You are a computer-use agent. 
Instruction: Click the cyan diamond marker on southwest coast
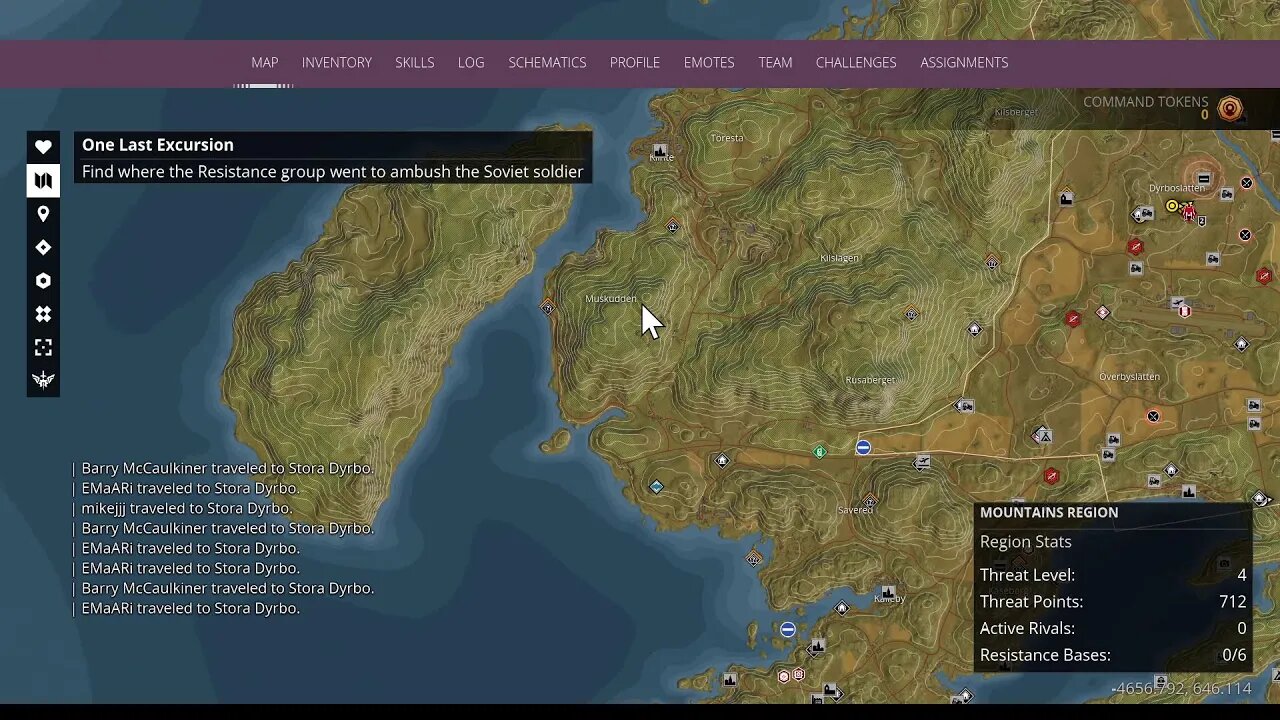point(656,487)
